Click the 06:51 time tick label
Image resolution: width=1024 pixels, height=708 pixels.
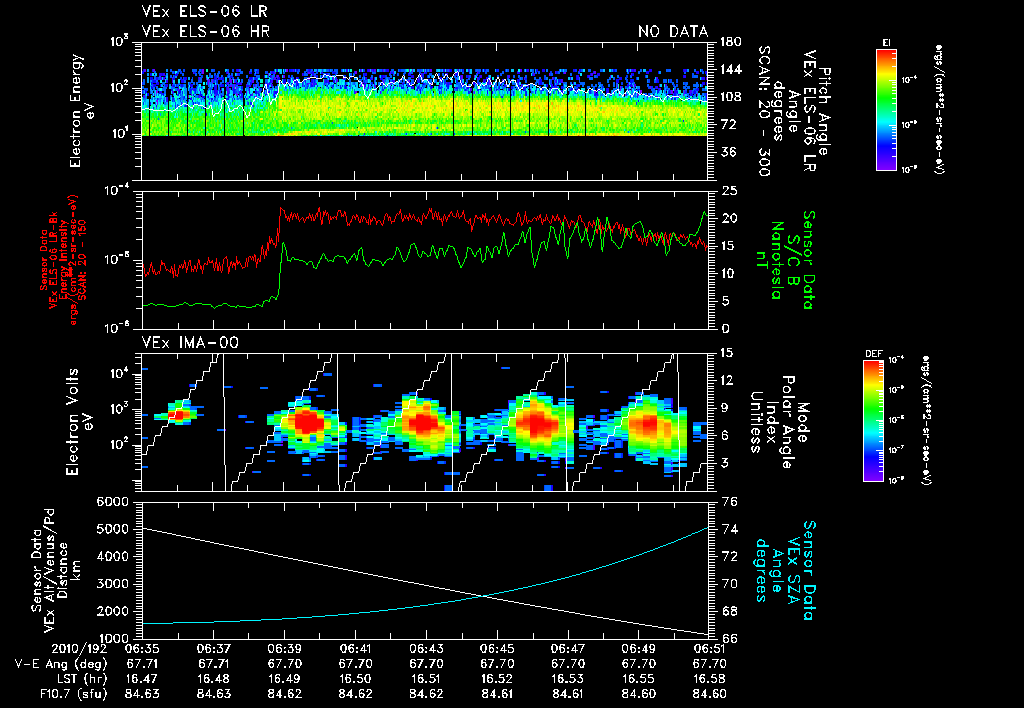click(709, 647)
